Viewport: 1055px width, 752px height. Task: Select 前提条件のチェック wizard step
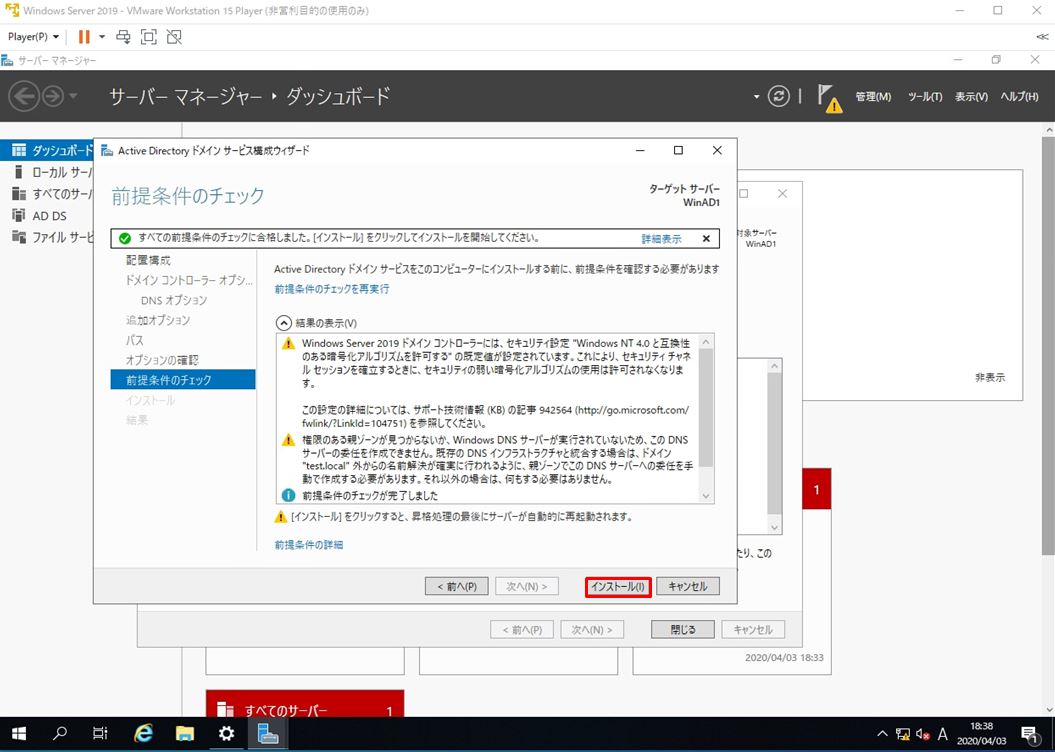tap(183, 380)
